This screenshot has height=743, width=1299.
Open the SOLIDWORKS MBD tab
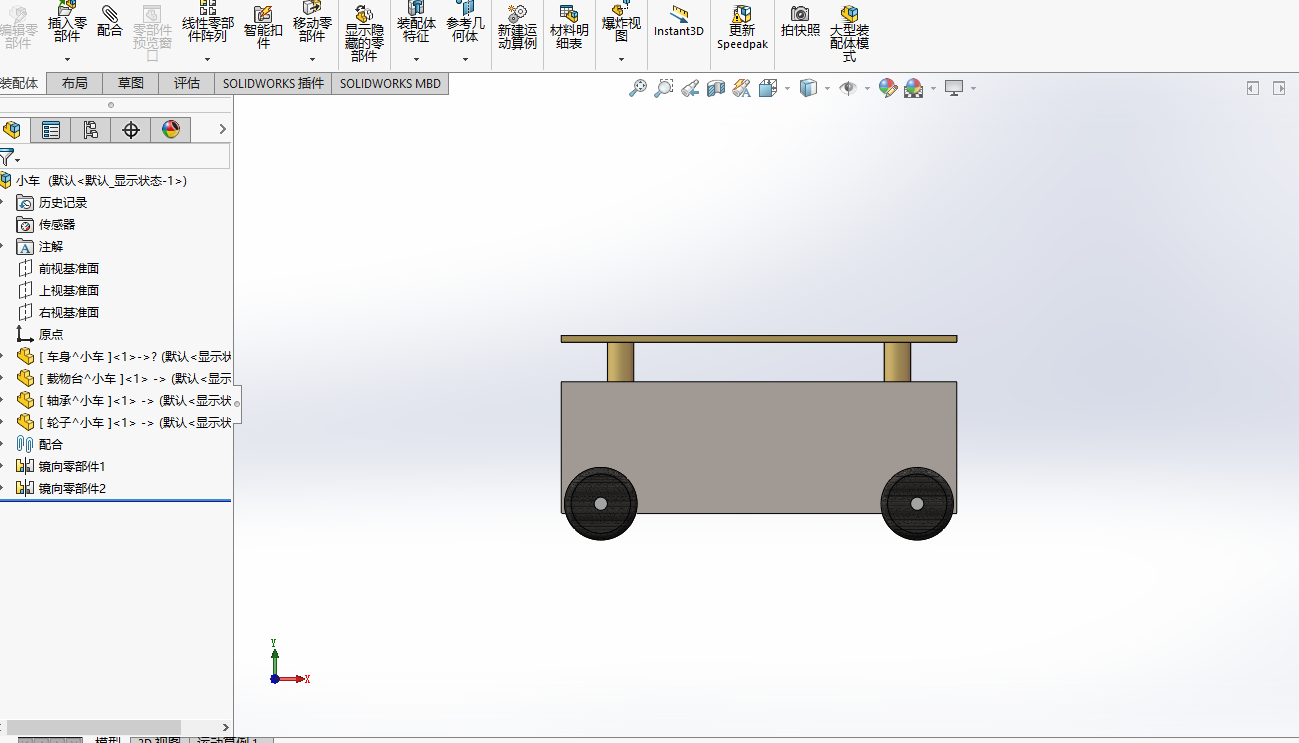[390, 83]
